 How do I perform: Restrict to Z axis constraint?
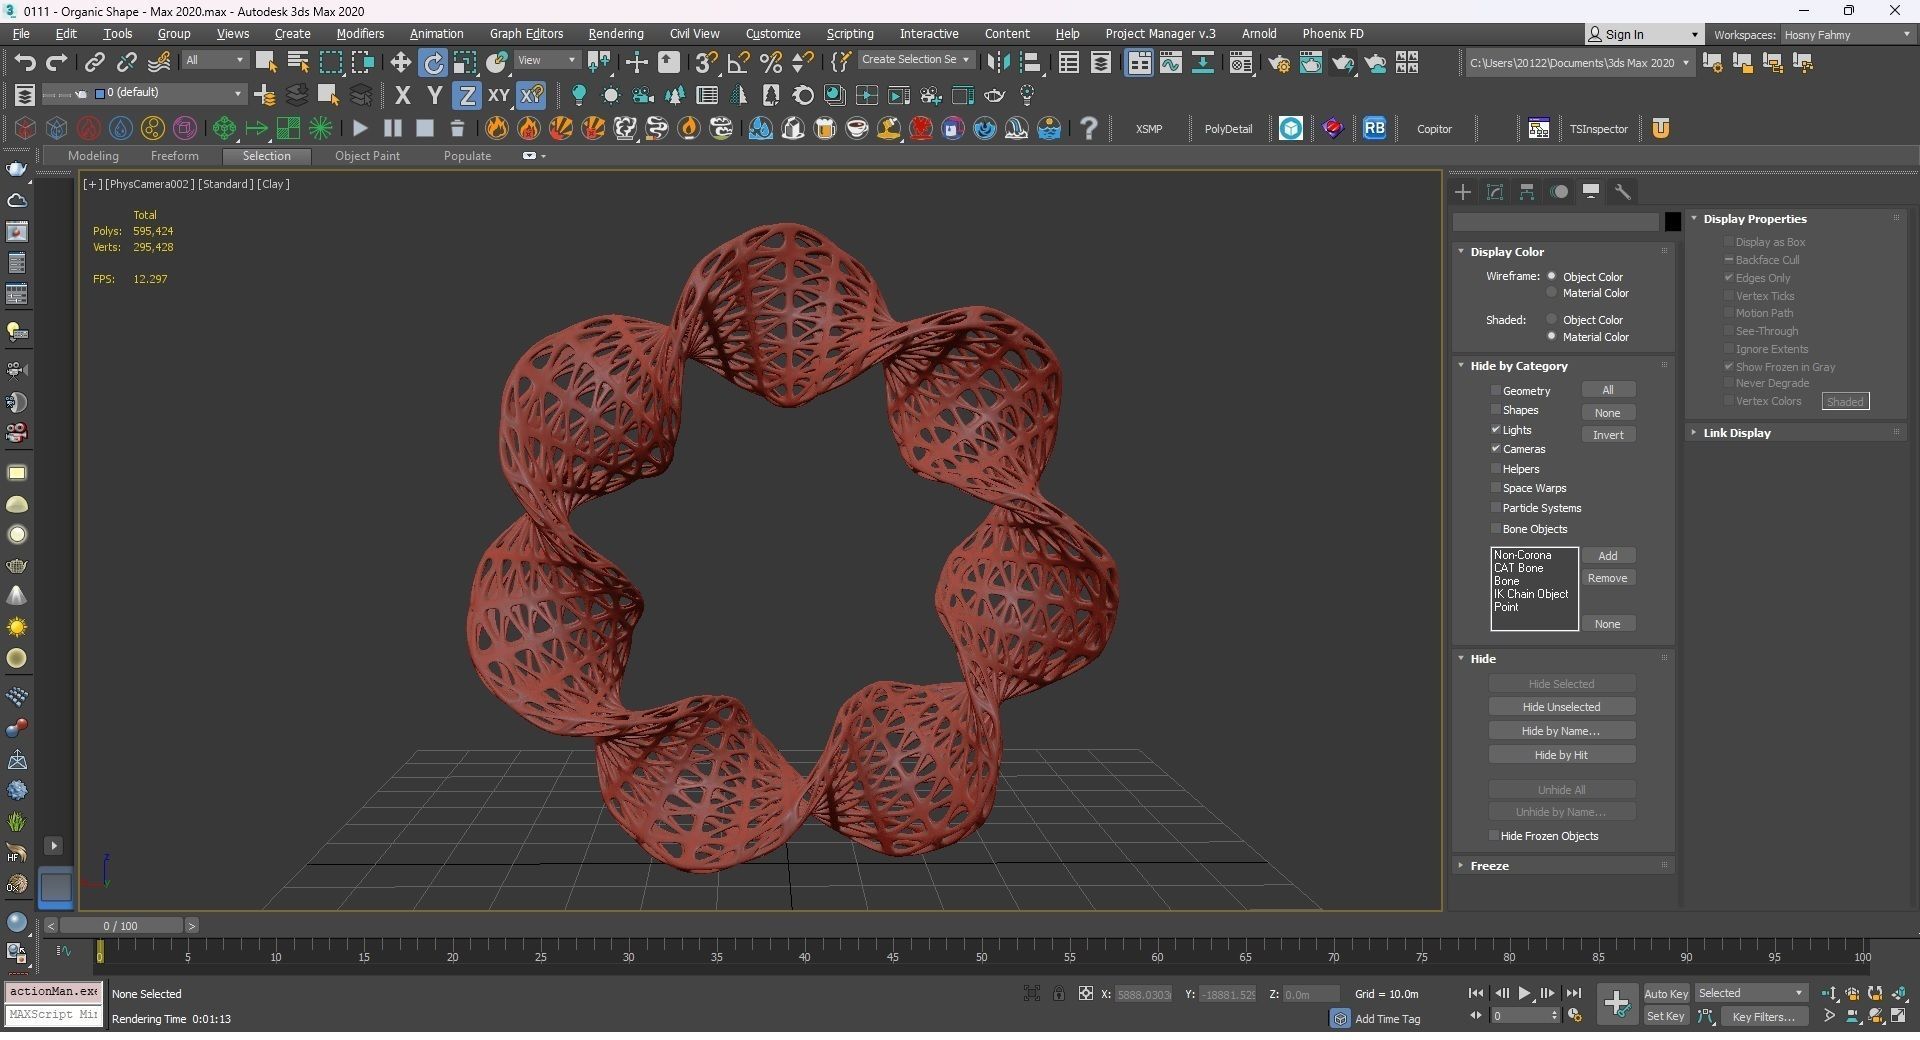[x=467, y=95]
